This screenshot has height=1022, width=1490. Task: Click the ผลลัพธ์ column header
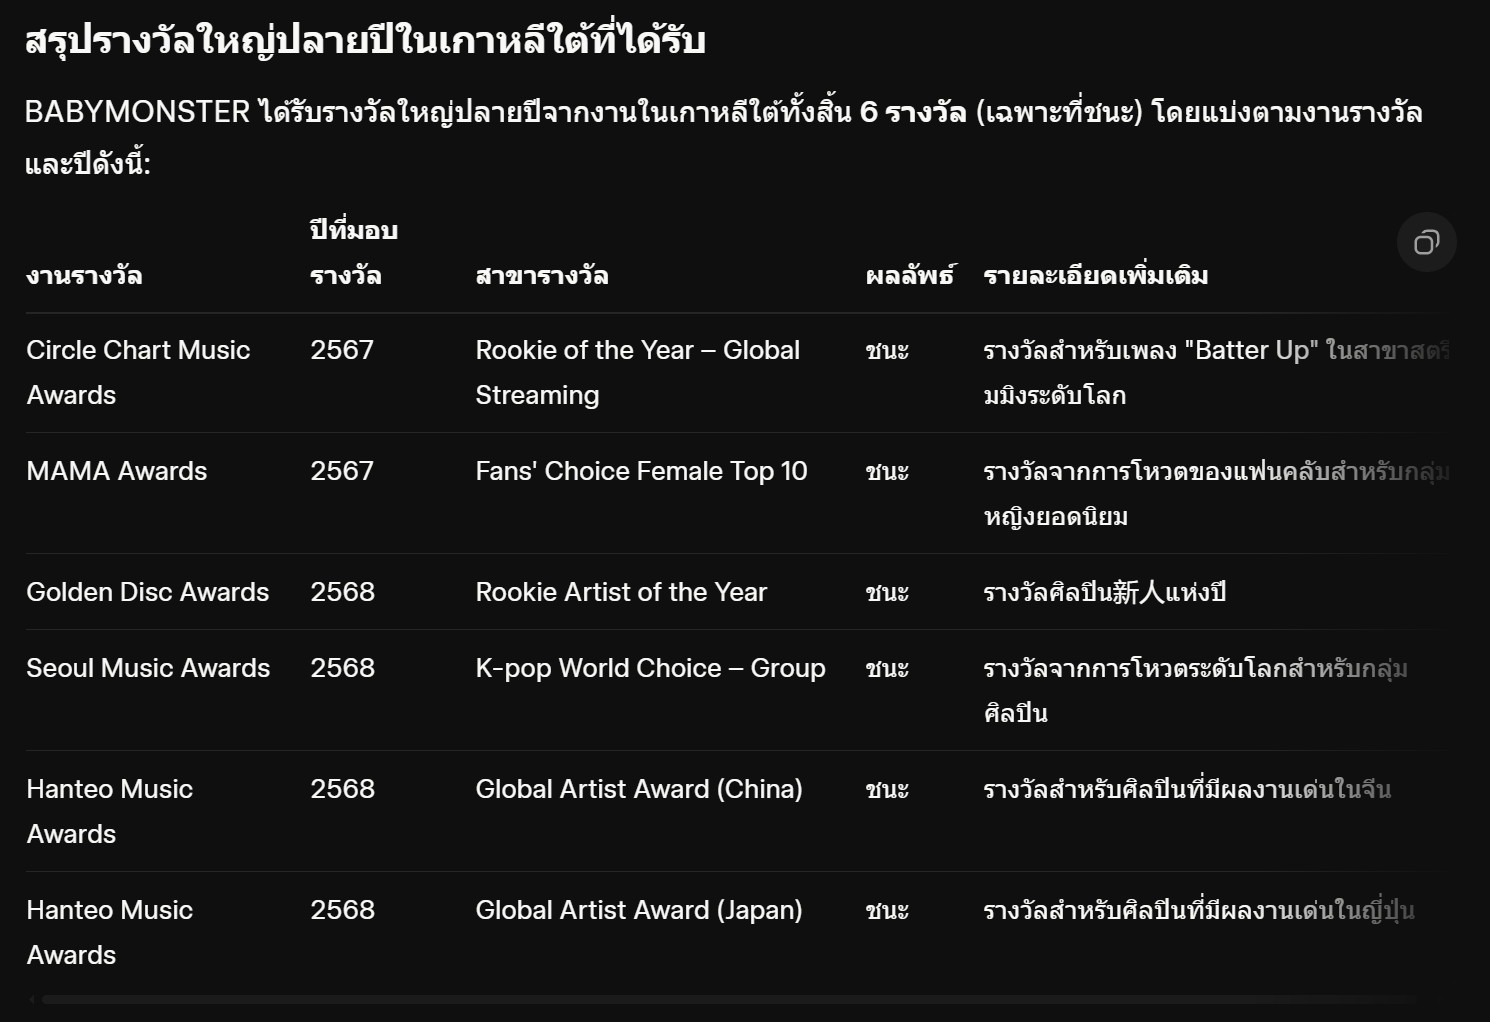pyautogui.click(x=910, y=275)
